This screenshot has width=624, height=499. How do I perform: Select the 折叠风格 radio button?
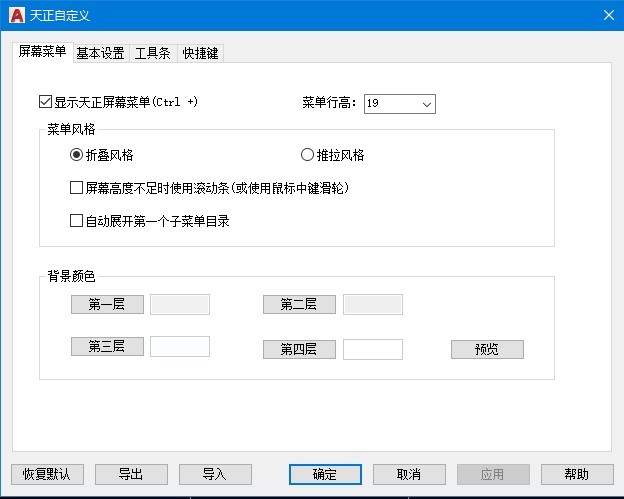[76, 155]
